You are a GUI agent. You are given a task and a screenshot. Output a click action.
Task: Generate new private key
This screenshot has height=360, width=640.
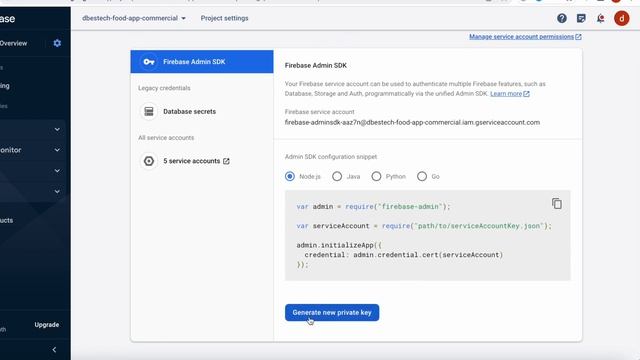(x=332, y=313)
